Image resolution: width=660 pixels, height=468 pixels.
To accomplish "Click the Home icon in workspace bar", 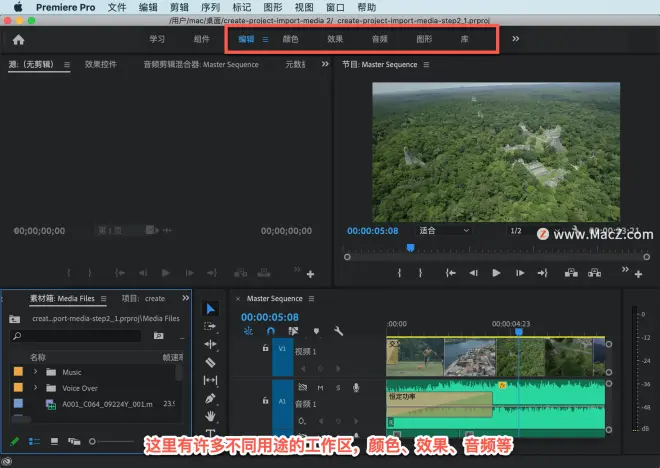I will click(19, 40).
